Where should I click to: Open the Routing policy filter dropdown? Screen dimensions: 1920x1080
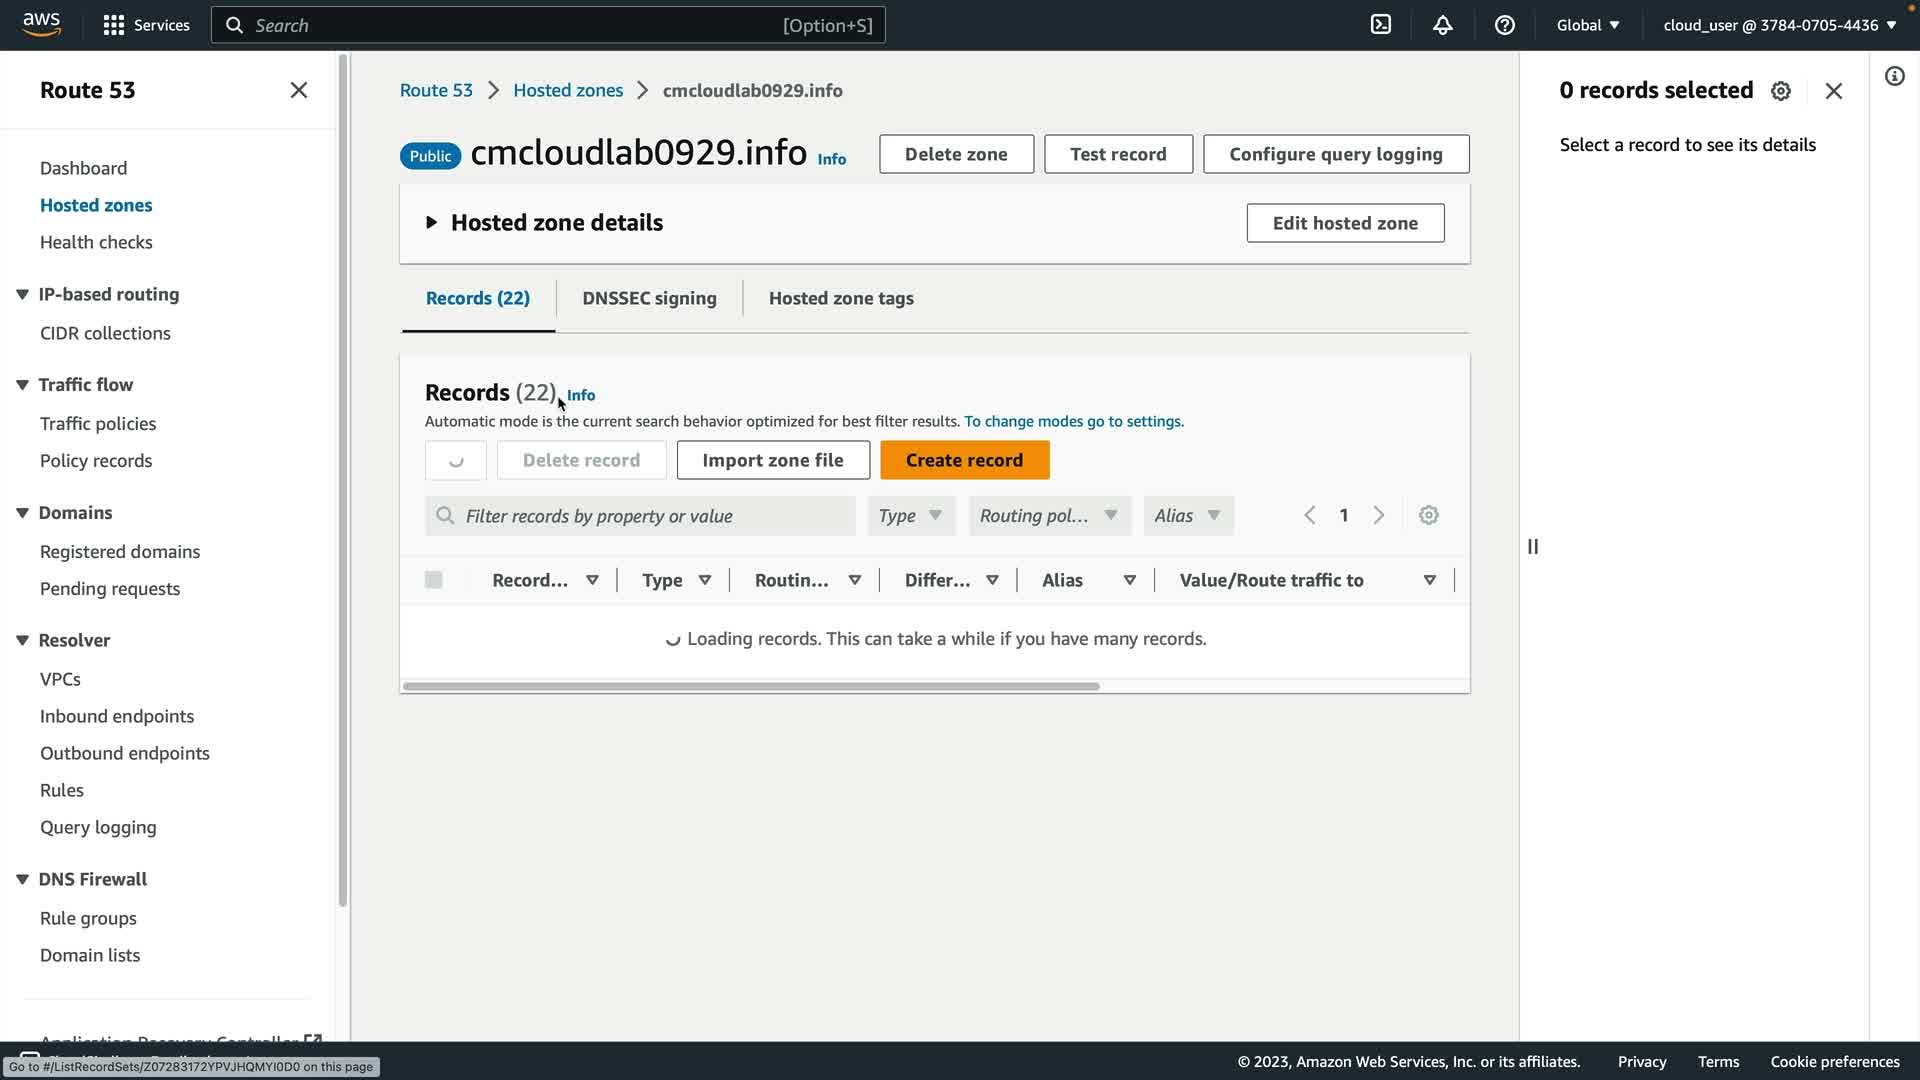point(1049,516)
